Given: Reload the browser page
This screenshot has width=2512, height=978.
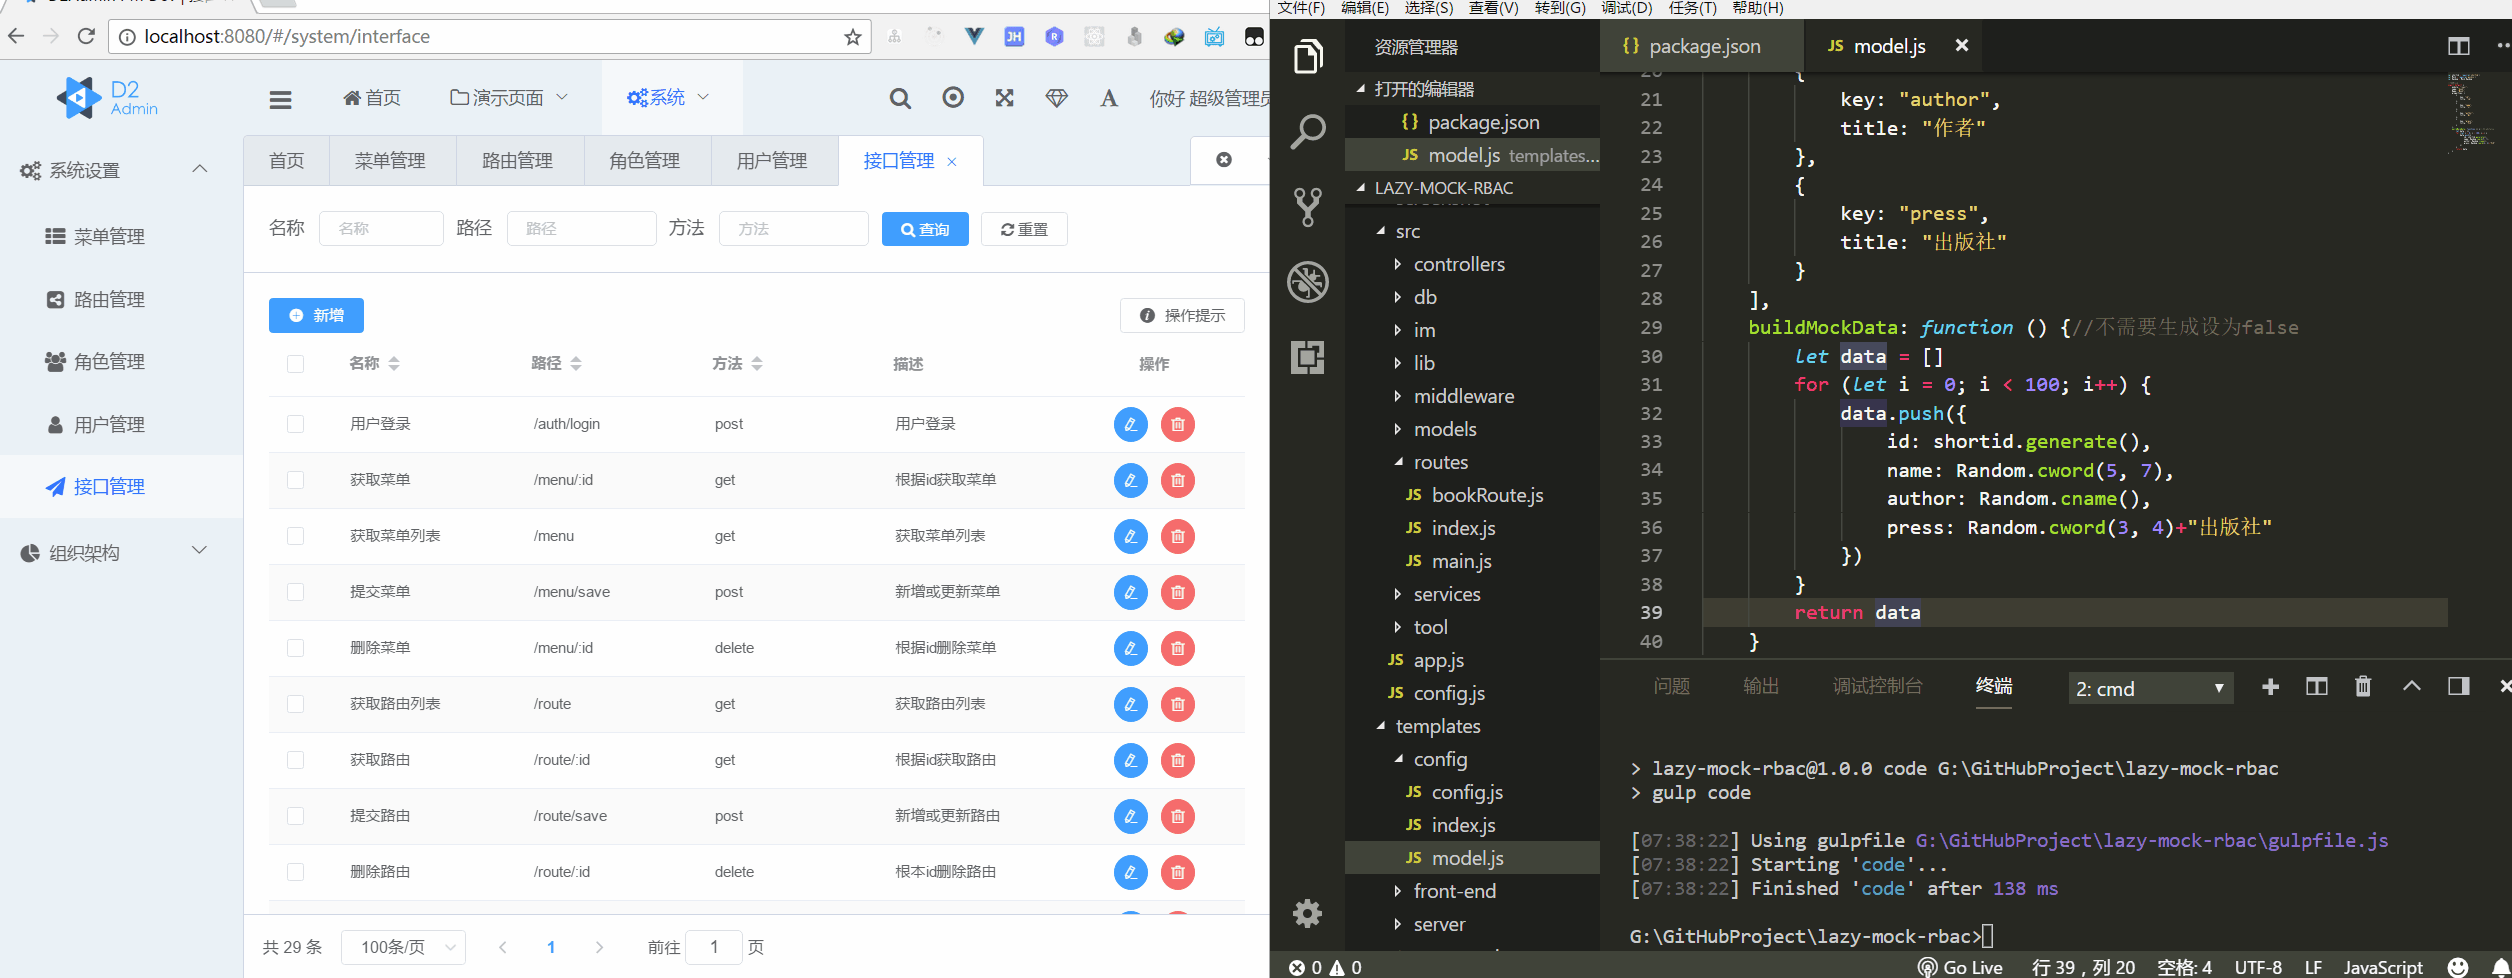Looking at the screenshot, I should pos(87,36).
